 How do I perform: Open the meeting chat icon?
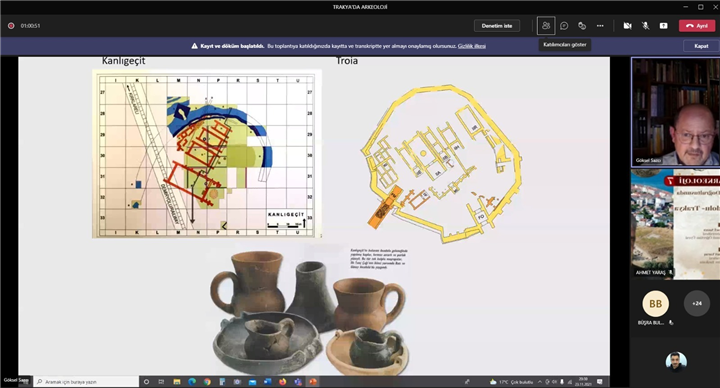coord(564,26)
